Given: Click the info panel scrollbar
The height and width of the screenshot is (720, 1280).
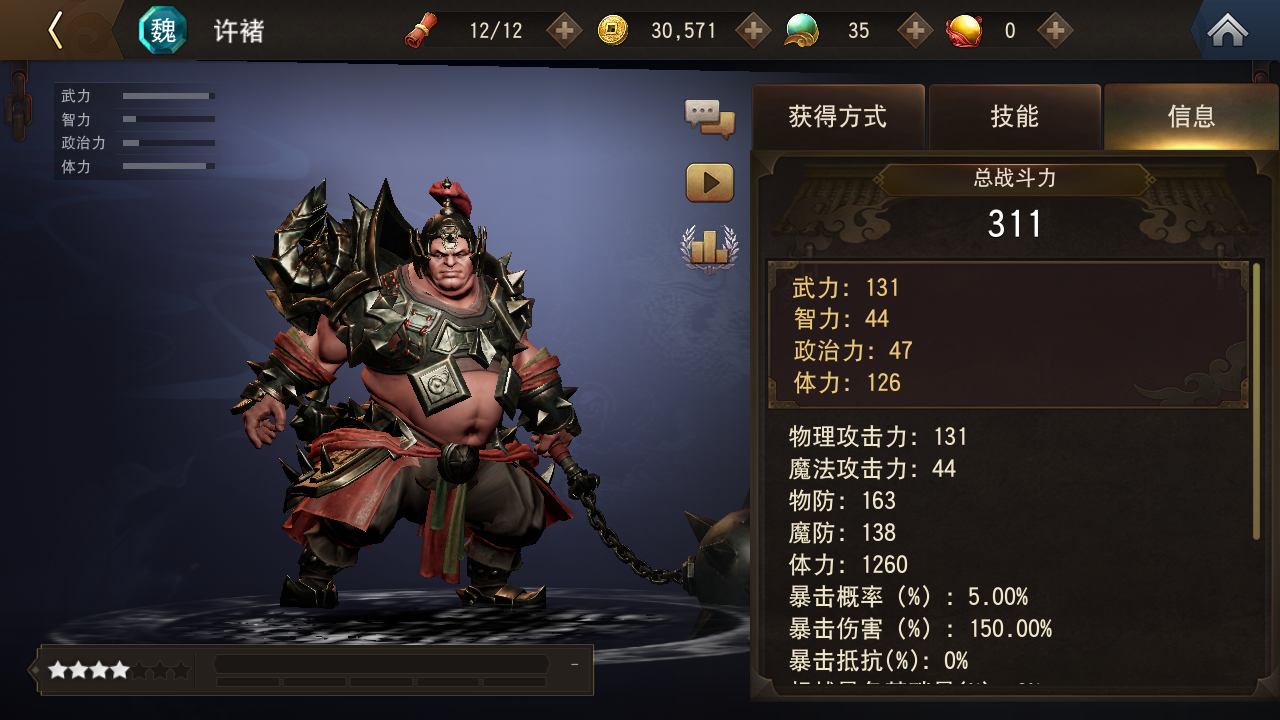Looking at the screenshot, I should click(1257, 400).
